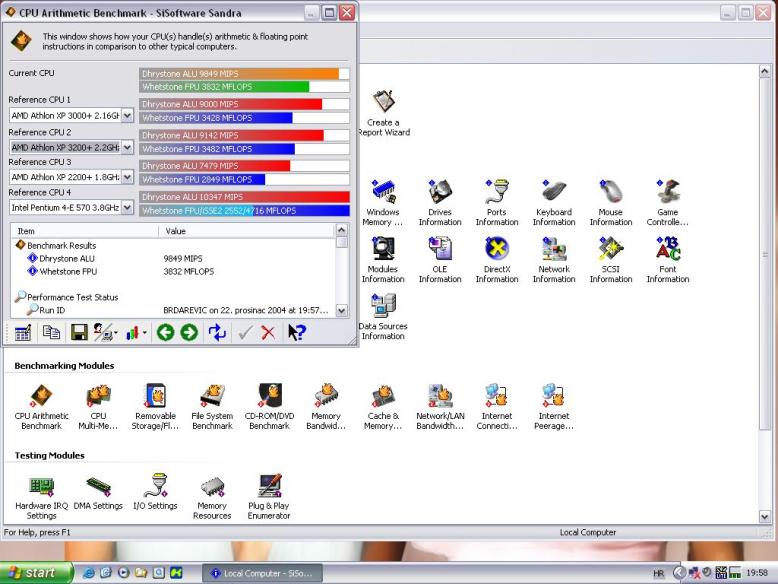The height and width of the screenshot is (584, 778).
Task: Select the Benchmark Results heading row
Action: 173,246
